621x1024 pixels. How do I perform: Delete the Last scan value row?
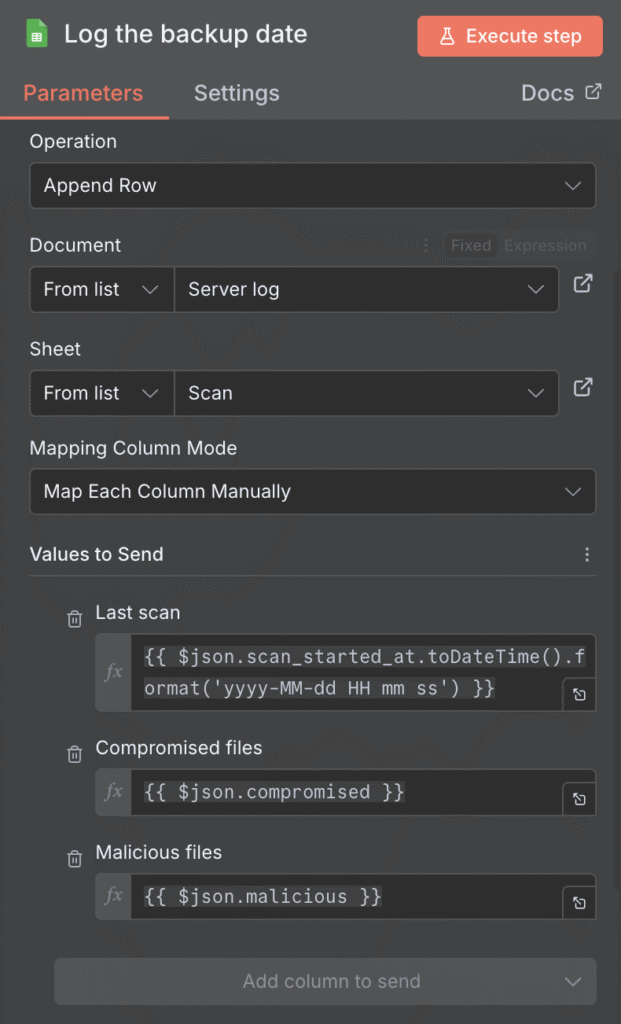(74, 619)
